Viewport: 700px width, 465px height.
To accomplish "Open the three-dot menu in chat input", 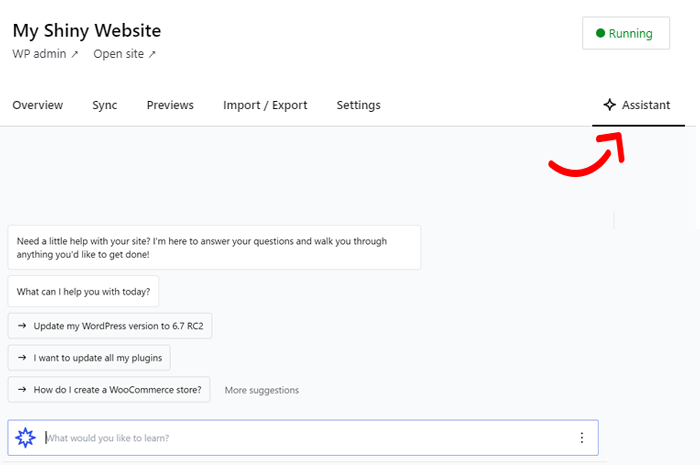I will click(x=582, y=437).
